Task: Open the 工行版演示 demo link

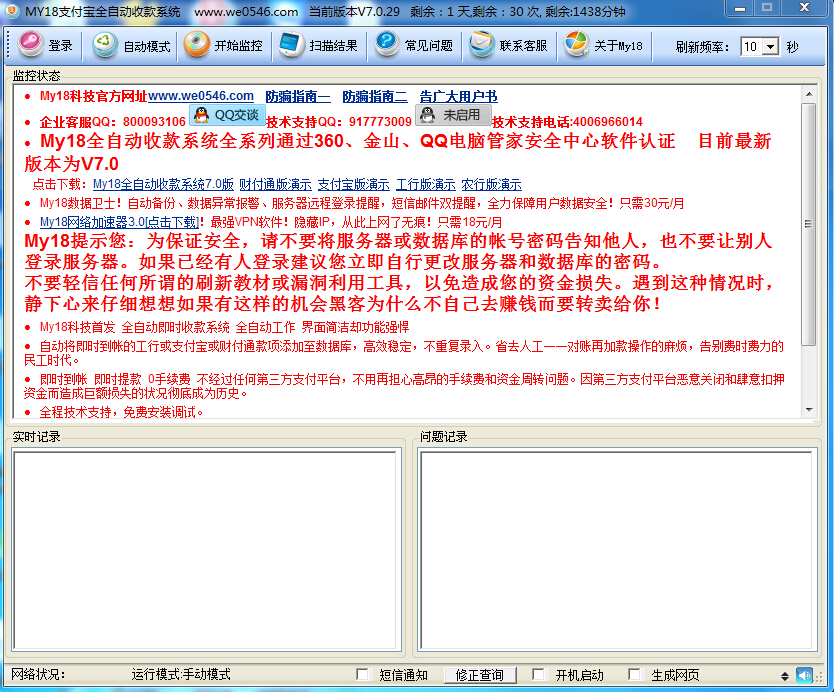Action: tap(426, 185)
